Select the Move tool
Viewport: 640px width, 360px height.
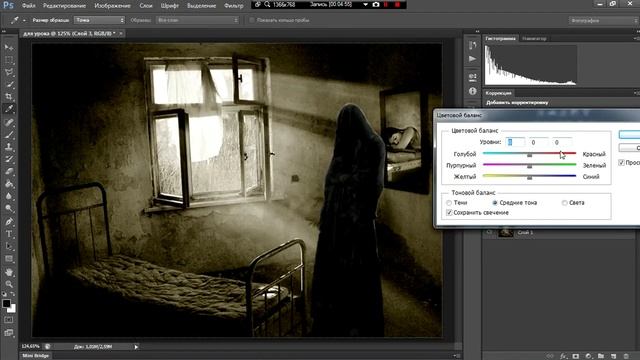[9, 47]
